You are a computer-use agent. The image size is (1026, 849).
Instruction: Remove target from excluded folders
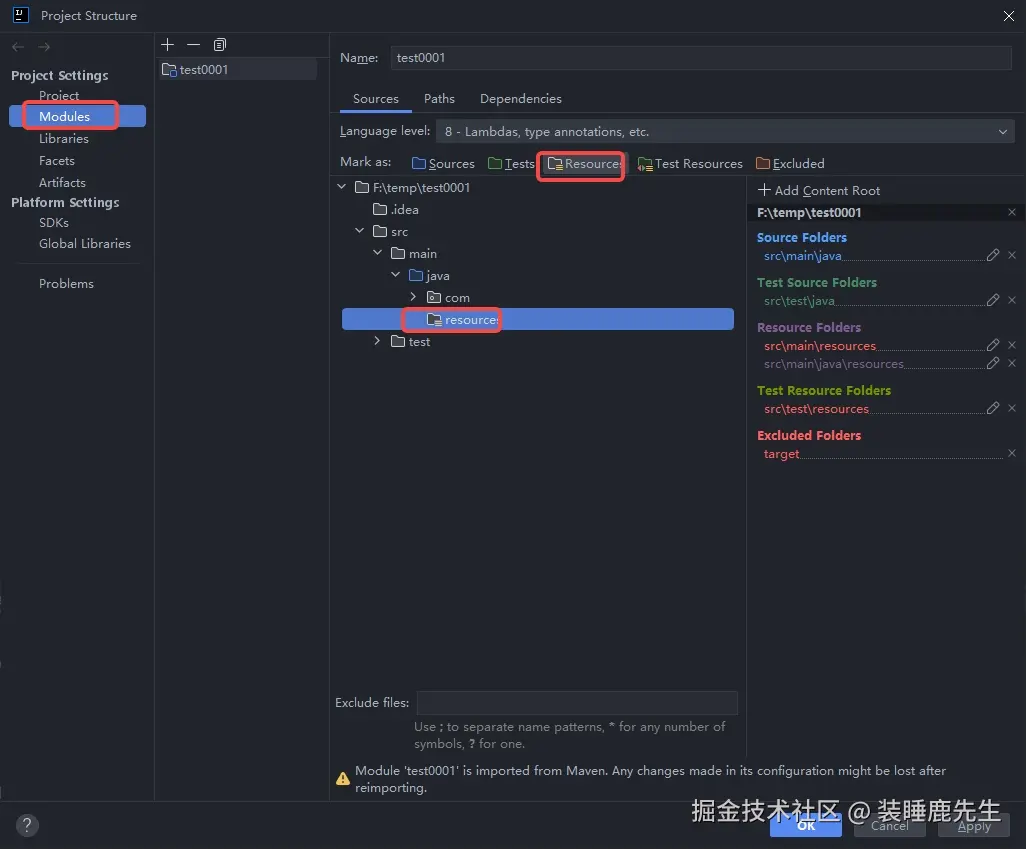(1012, 453)
